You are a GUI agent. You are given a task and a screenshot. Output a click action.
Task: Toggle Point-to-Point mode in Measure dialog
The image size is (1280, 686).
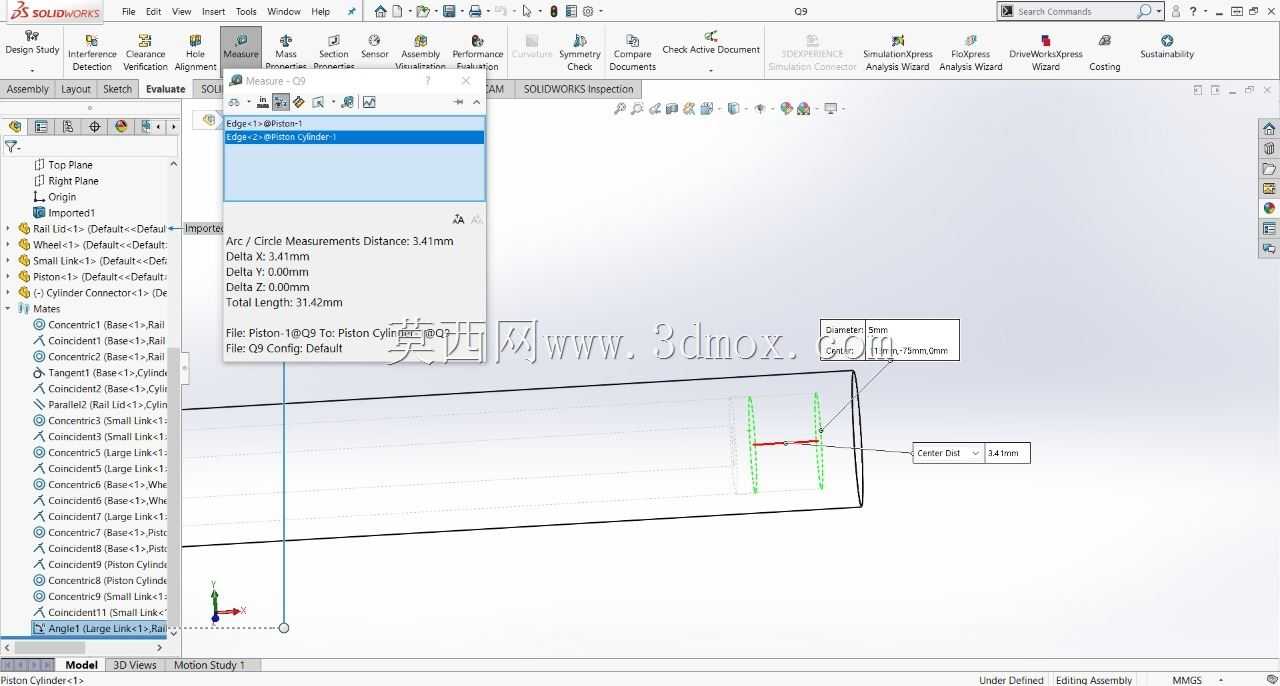tap(298, 102)
